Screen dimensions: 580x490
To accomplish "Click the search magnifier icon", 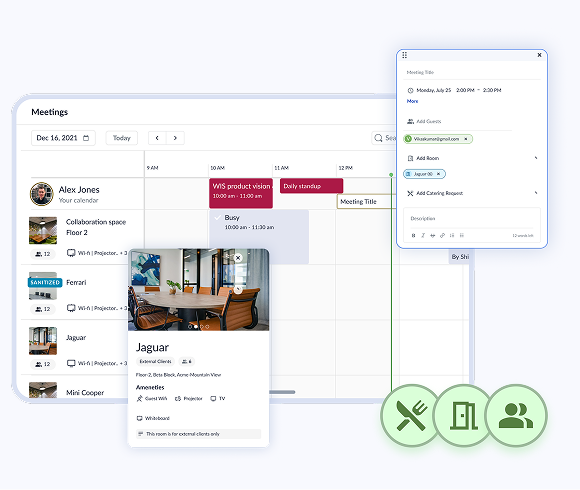I will coord(378,138).
